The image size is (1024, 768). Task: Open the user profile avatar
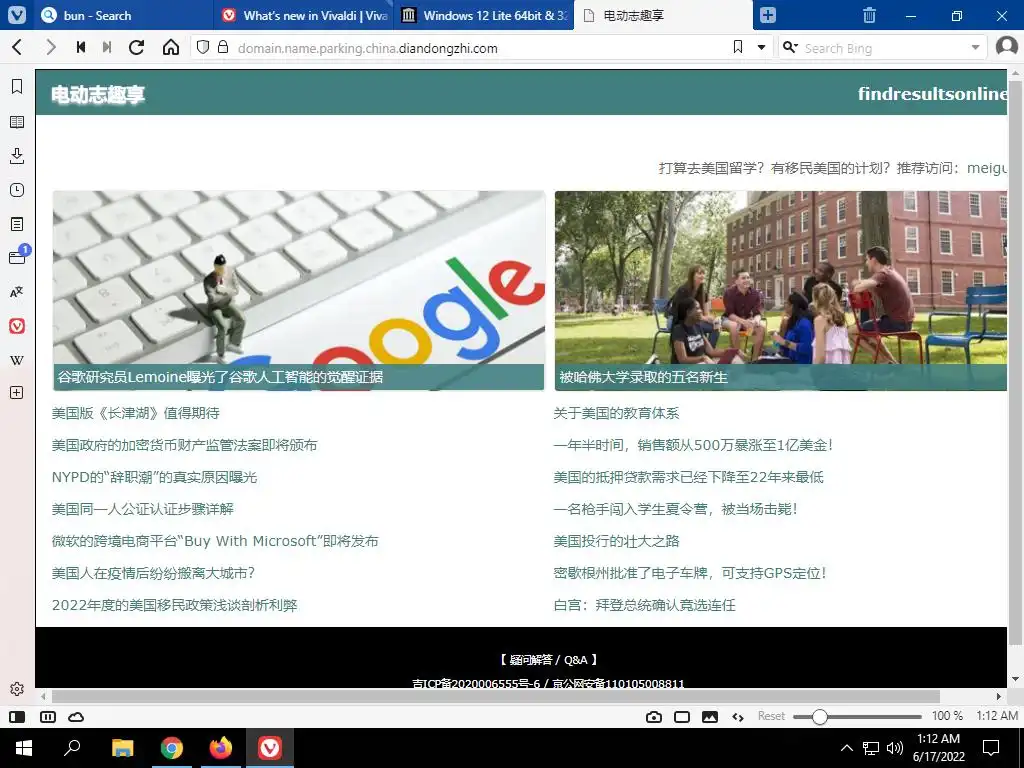[x=1007, y=47]
